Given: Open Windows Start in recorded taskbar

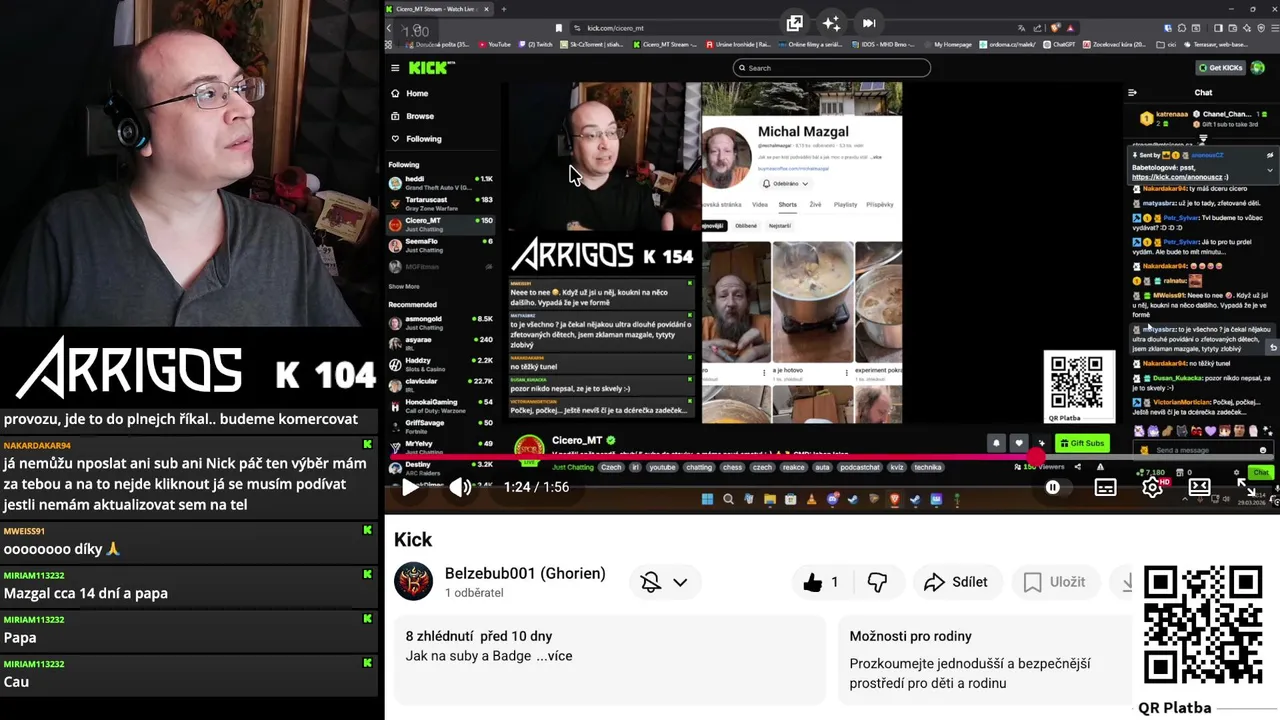Looking at the screenshot, I should coord(708,499).
